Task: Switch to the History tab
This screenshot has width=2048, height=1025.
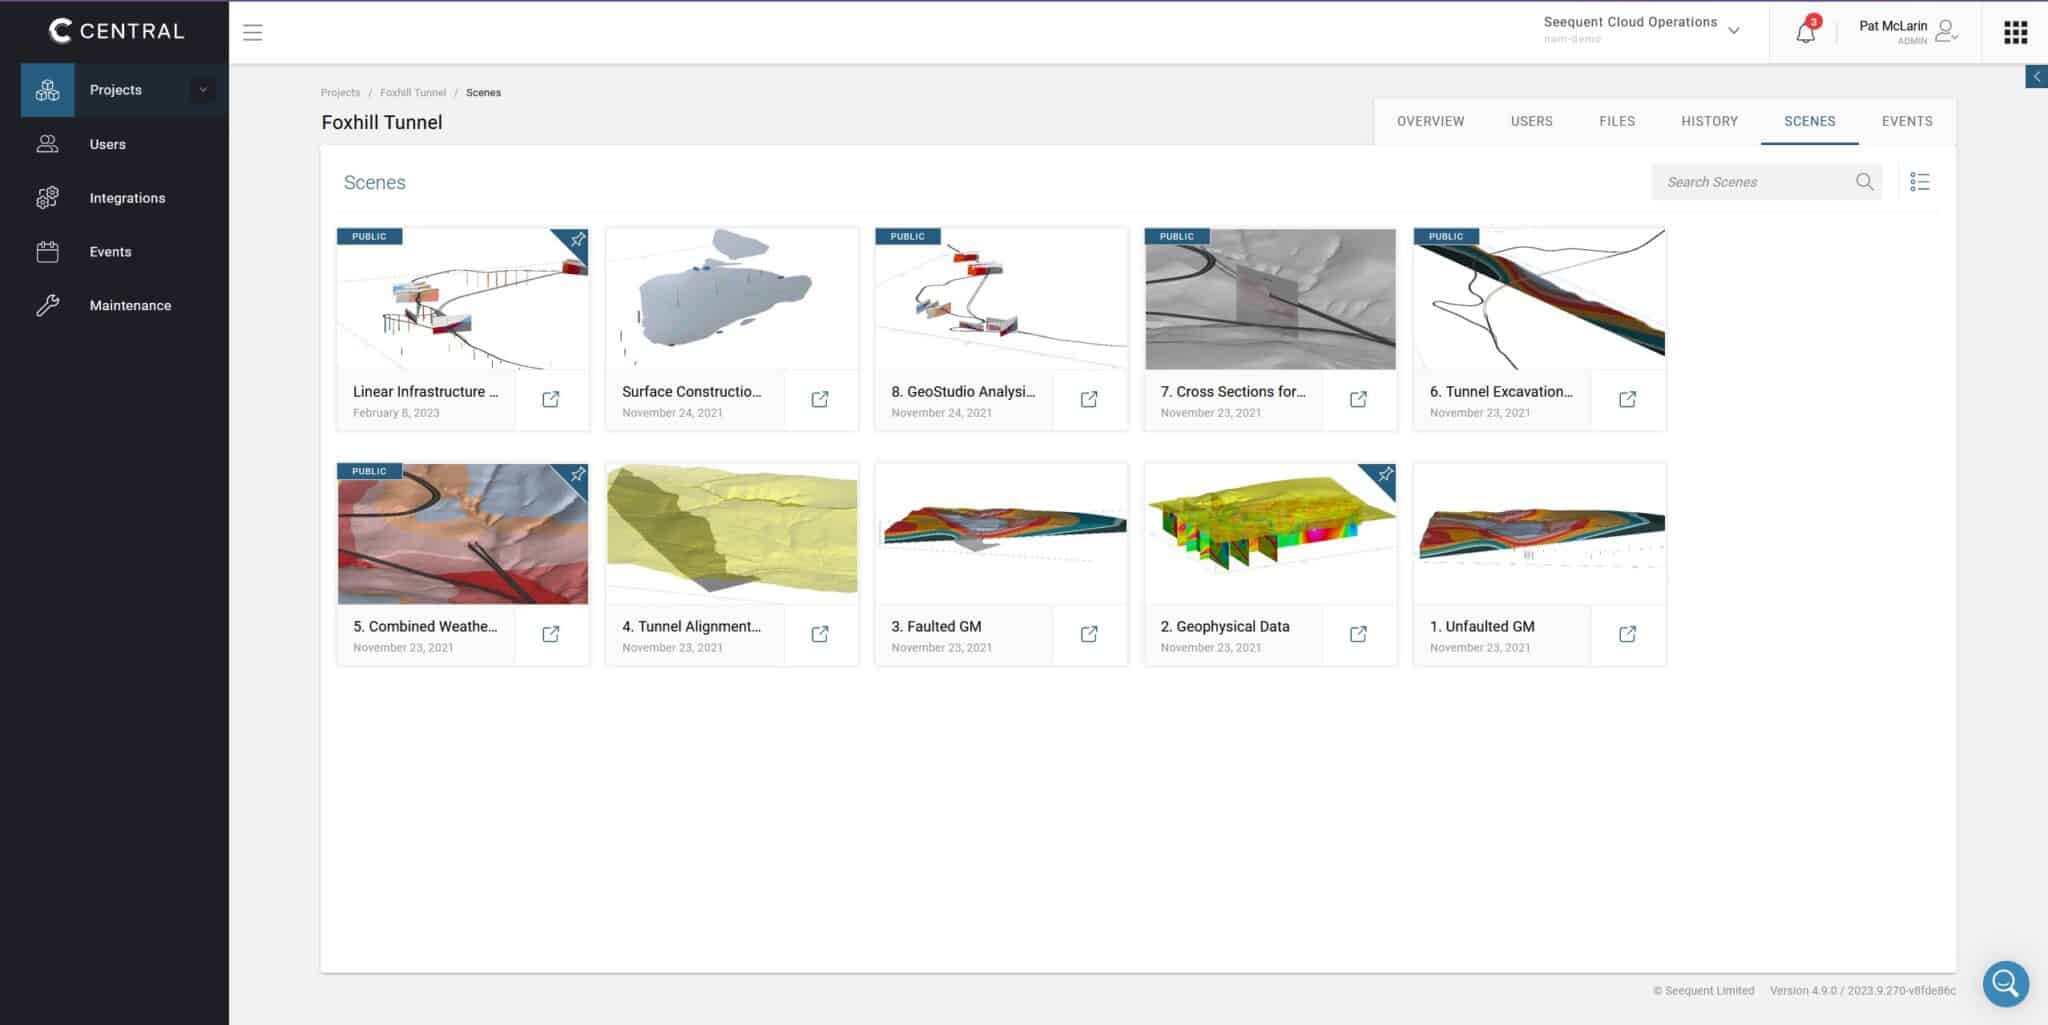Action: tap(1709, 121)
